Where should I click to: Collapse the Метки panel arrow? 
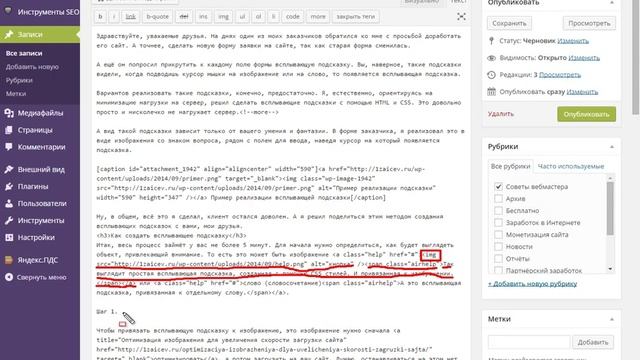click(x=611, y=319)
